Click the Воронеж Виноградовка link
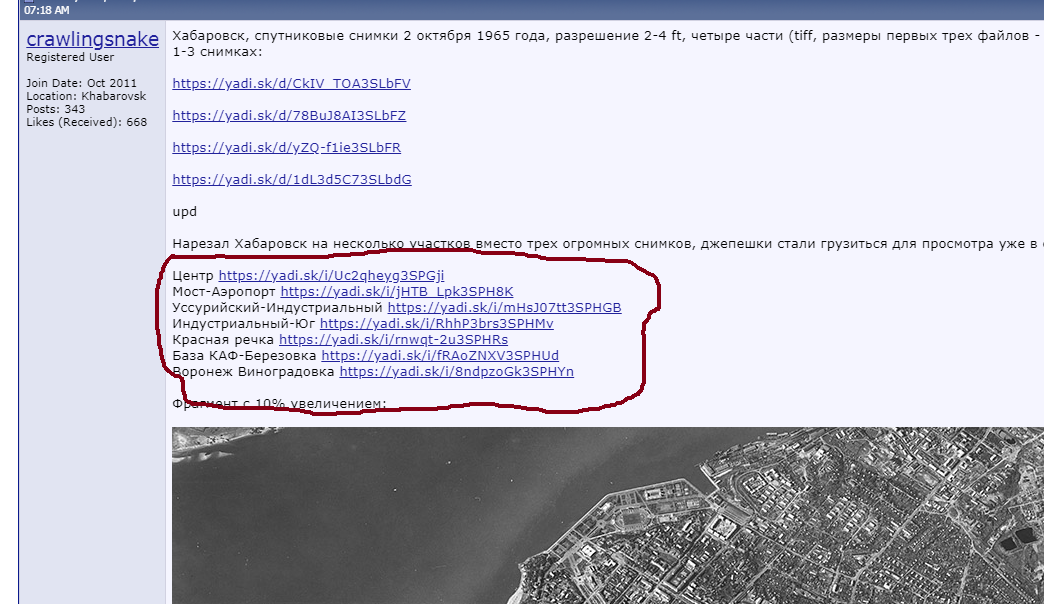This screenshot has height=604, width=1044. (456, 372)
